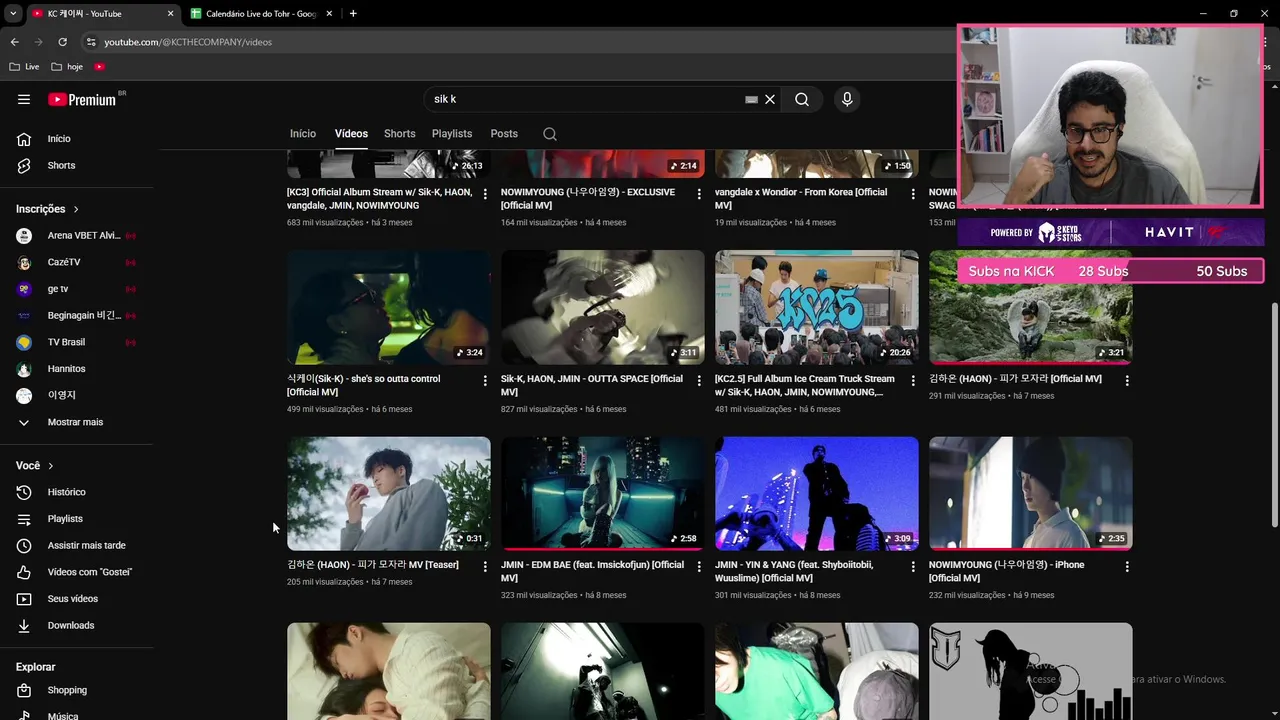Viewport: 1280px width, 720px height.
Task: Open more options for NOWIMYOUNG iPhone video
Action: [x=1127, y=567]
